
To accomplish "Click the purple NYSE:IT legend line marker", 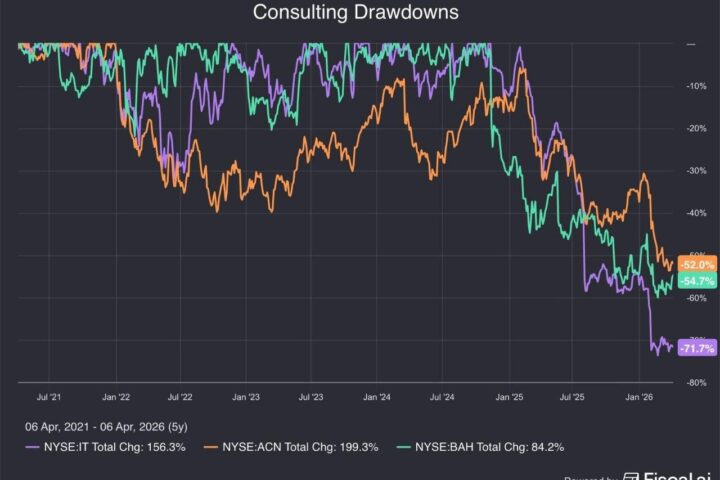I will 32,447.
